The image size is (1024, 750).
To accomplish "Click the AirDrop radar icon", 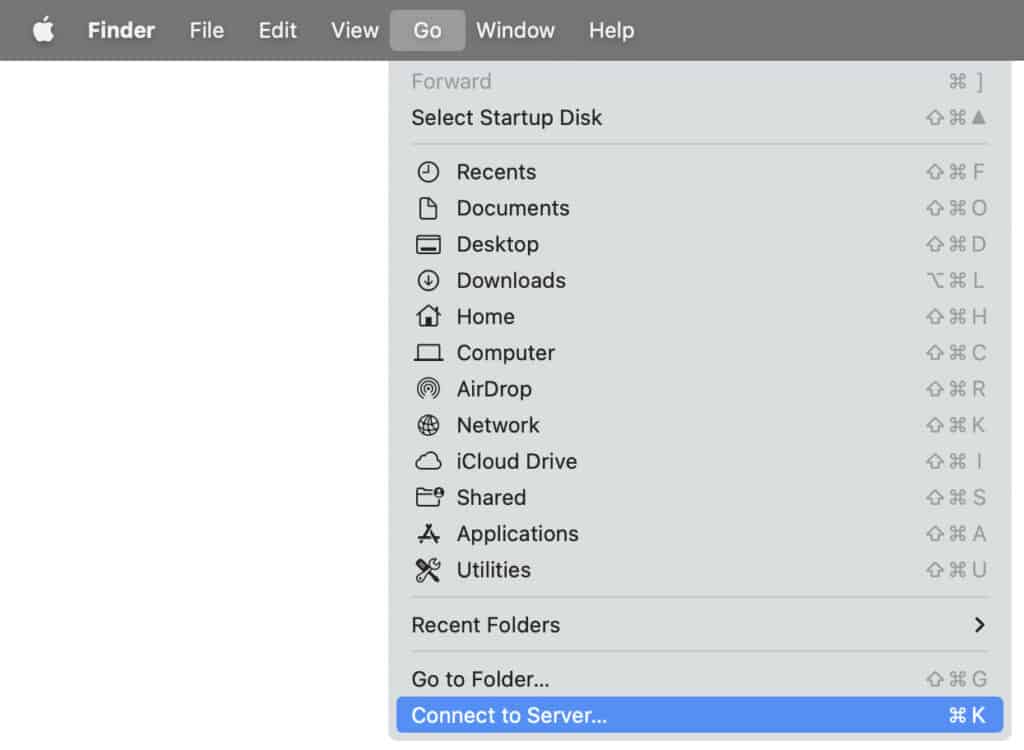I will tap(428, 389).
